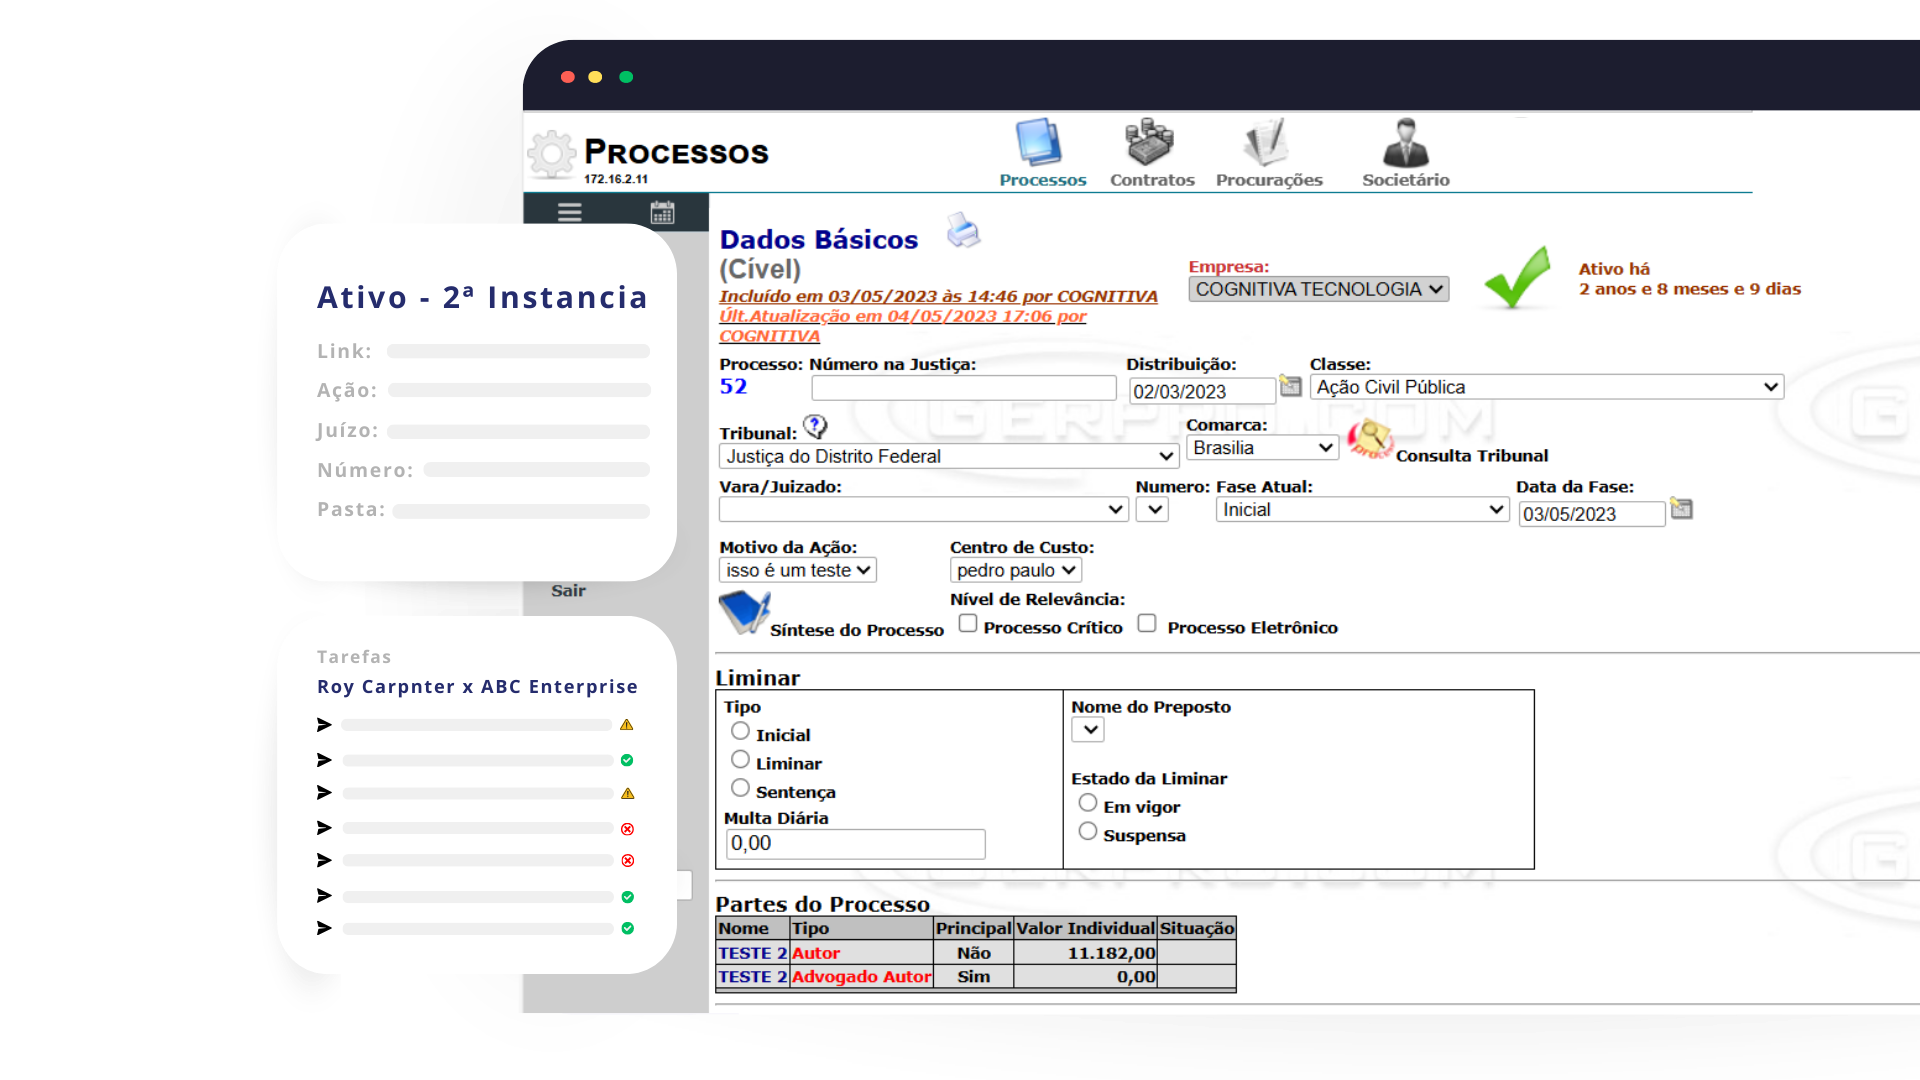1920x1080 pixels.
Task: Click the Tribunal help question mark icon
Action: [x=816, y=427]
